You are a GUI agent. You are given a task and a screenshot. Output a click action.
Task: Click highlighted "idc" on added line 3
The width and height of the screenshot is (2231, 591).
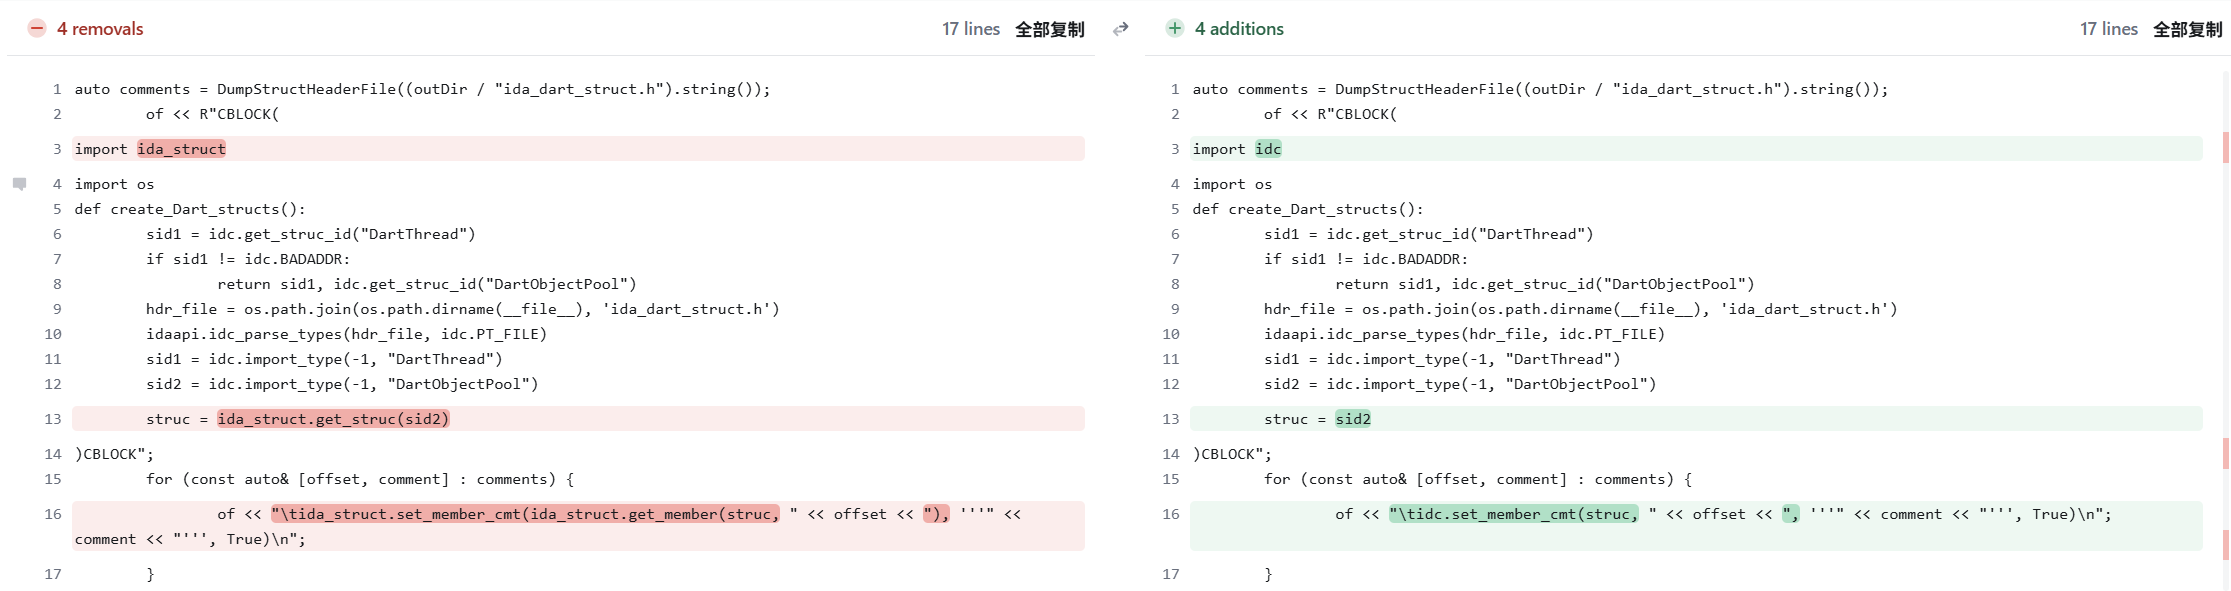tap(1268, 149)
